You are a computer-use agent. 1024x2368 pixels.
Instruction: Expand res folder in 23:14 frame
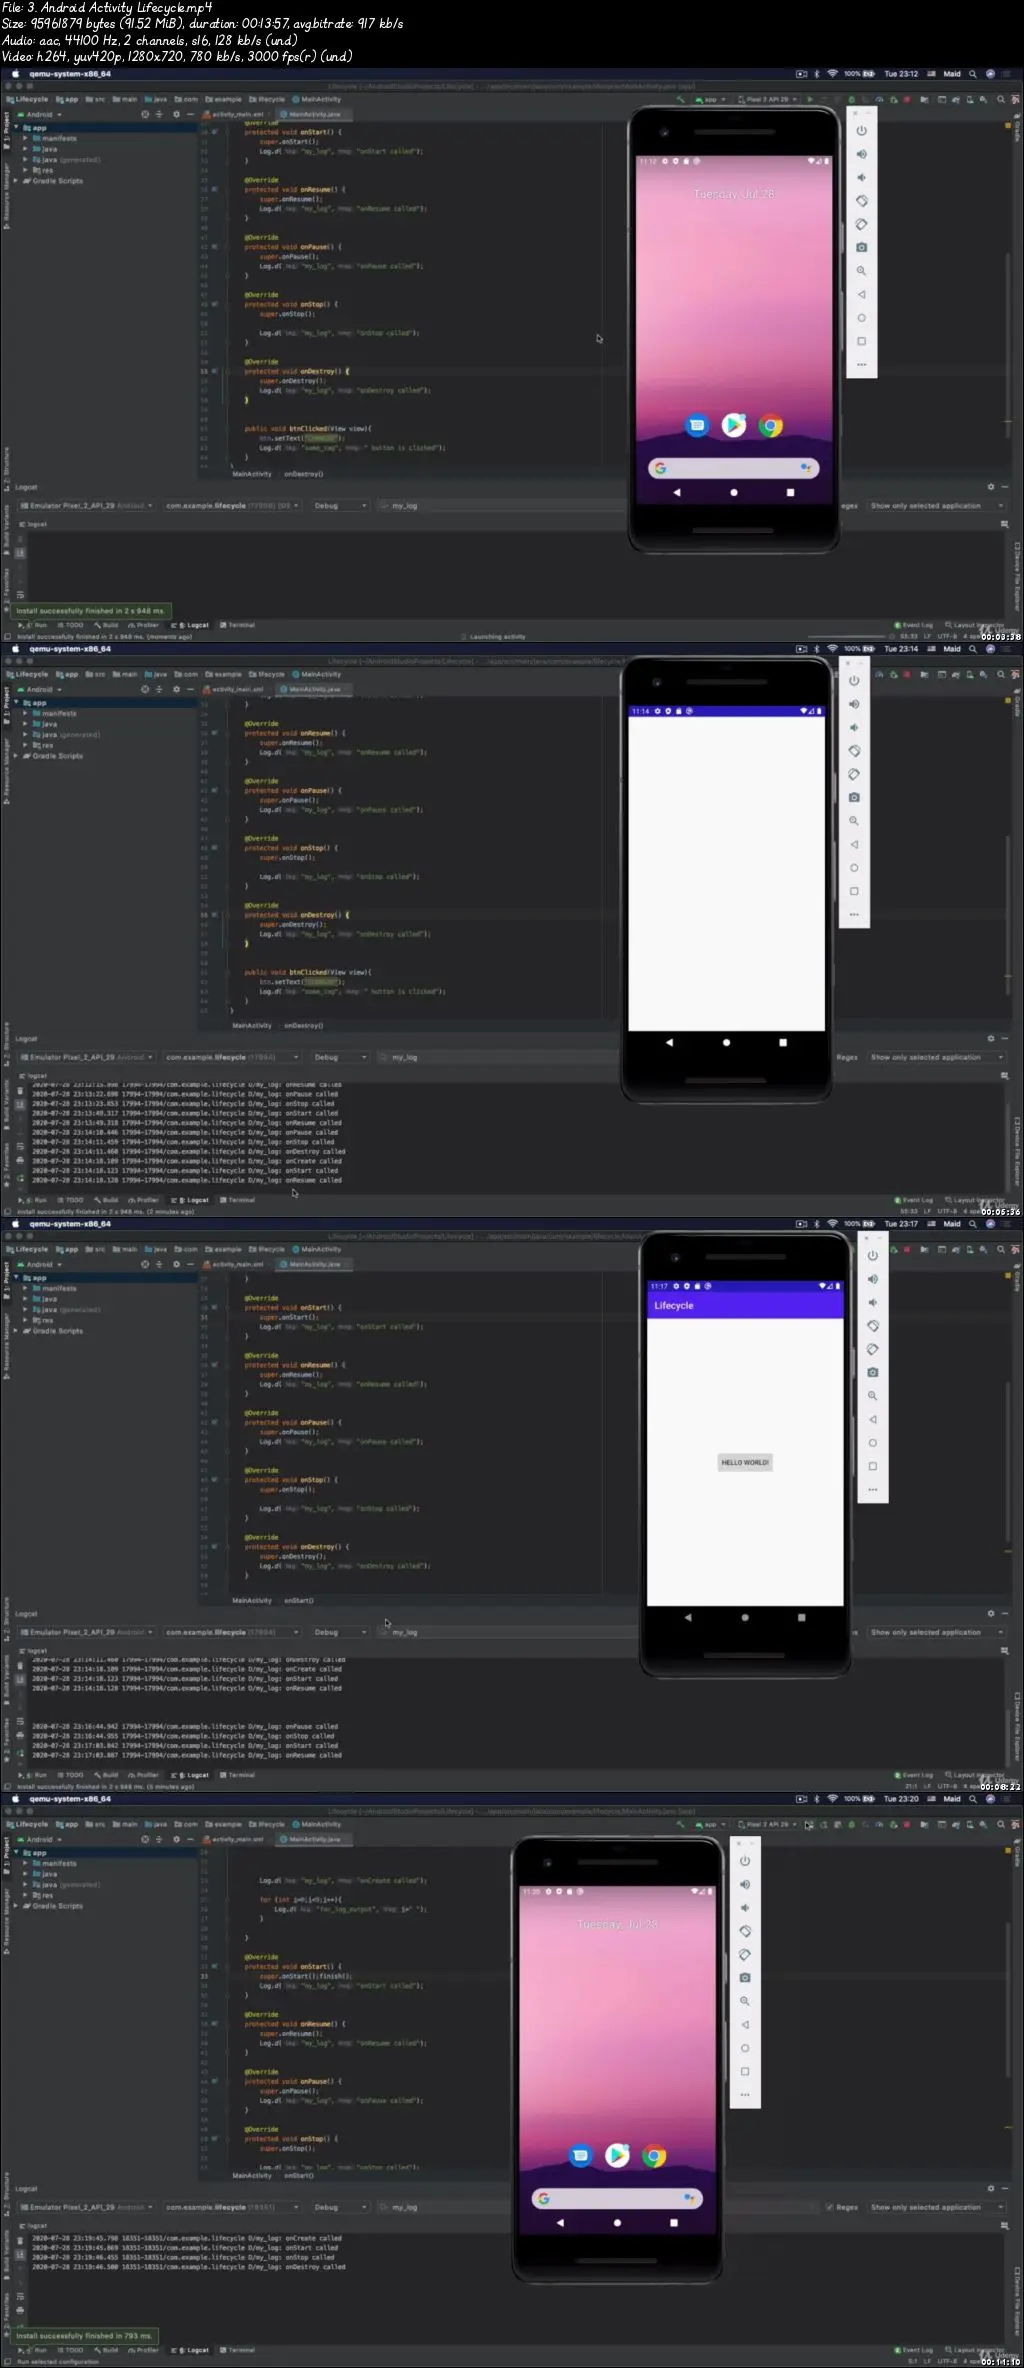point(27,745)
